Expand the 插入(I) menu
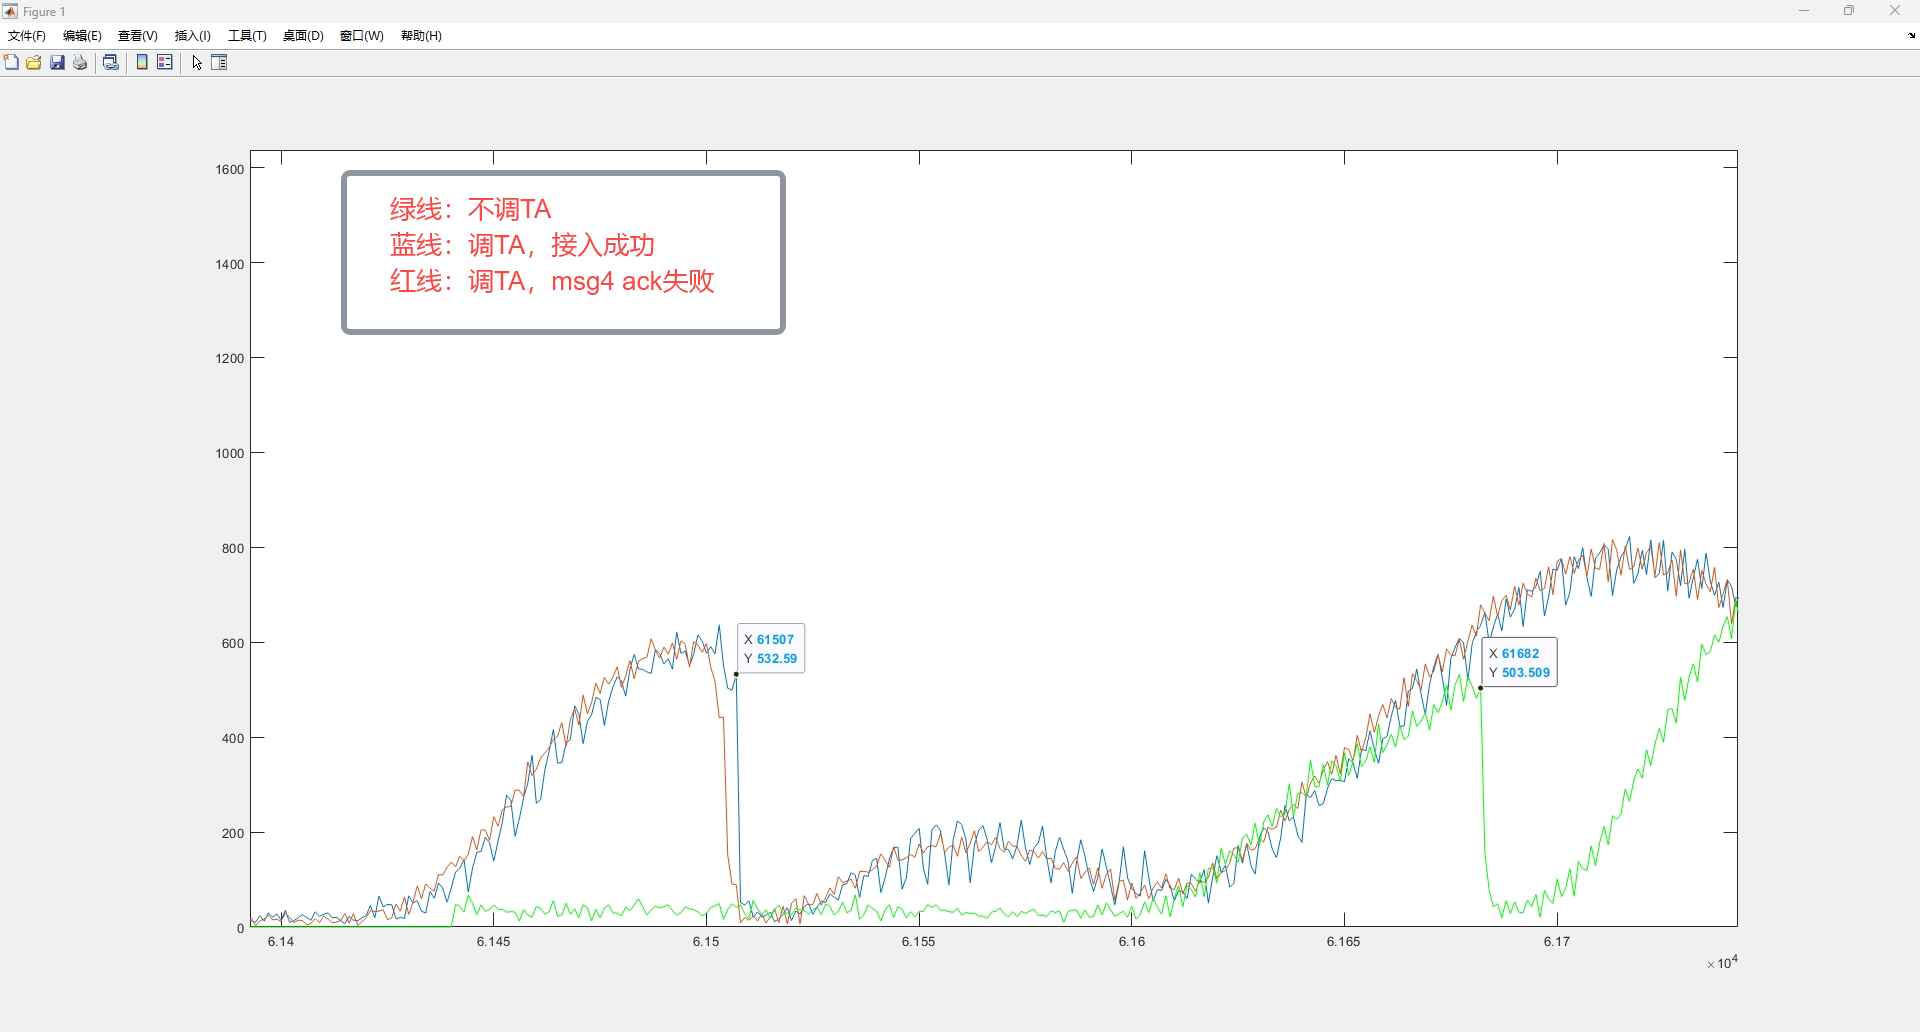The width and height of the screenshot is (1920, 1032). coord(193,36)
